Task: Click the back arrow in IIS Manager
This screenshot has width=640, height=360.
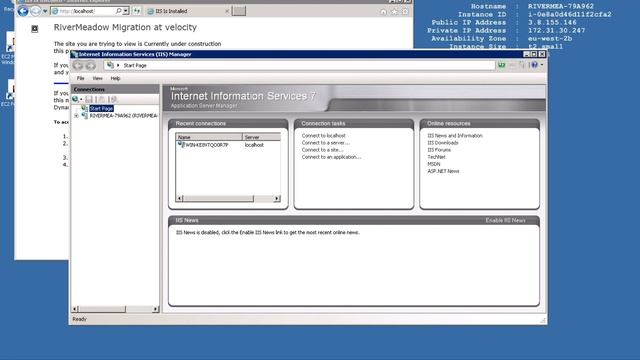Action: pos(78,65)
